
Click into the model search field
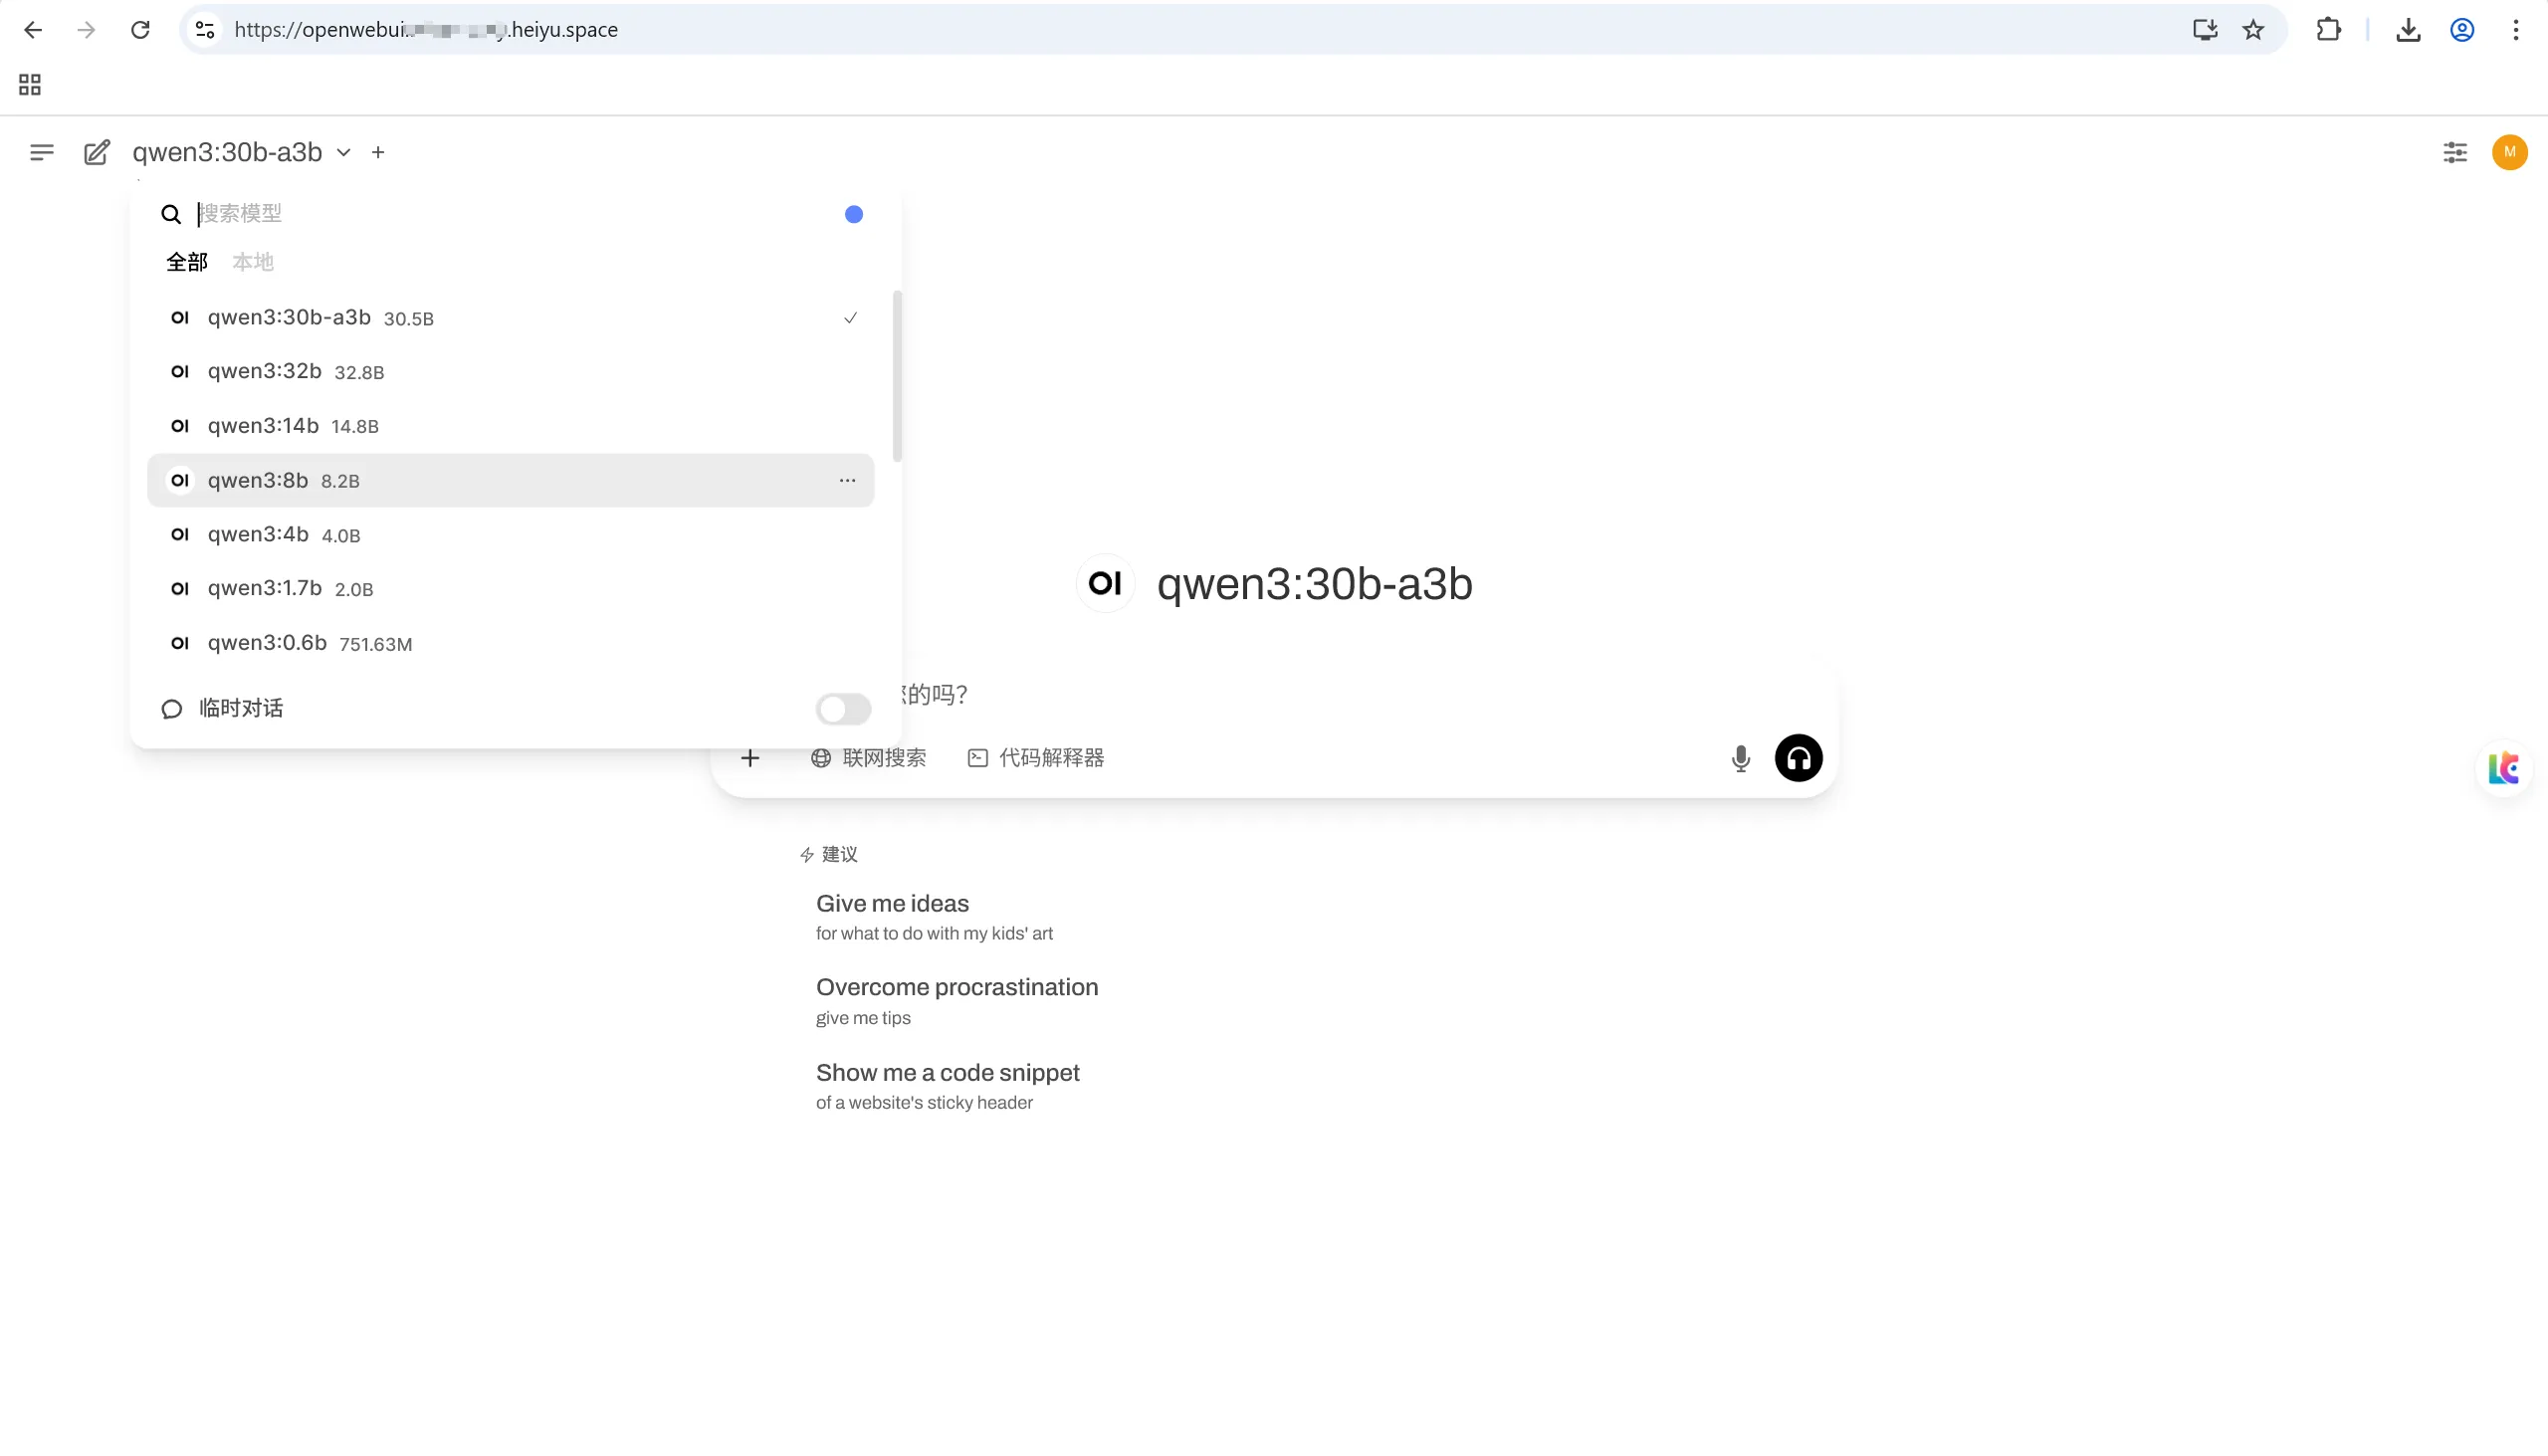(x=510, y=213)
